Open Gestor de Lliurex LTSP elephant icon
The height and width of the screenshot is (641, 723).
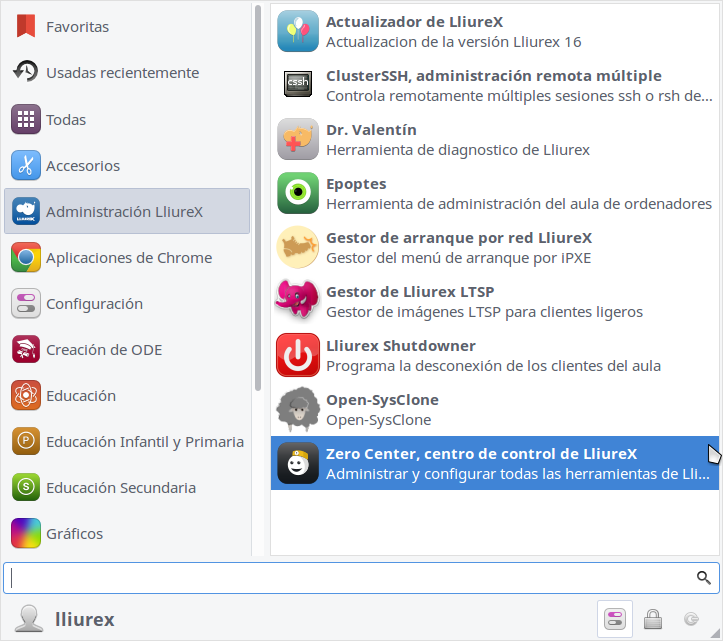(298, 299)
